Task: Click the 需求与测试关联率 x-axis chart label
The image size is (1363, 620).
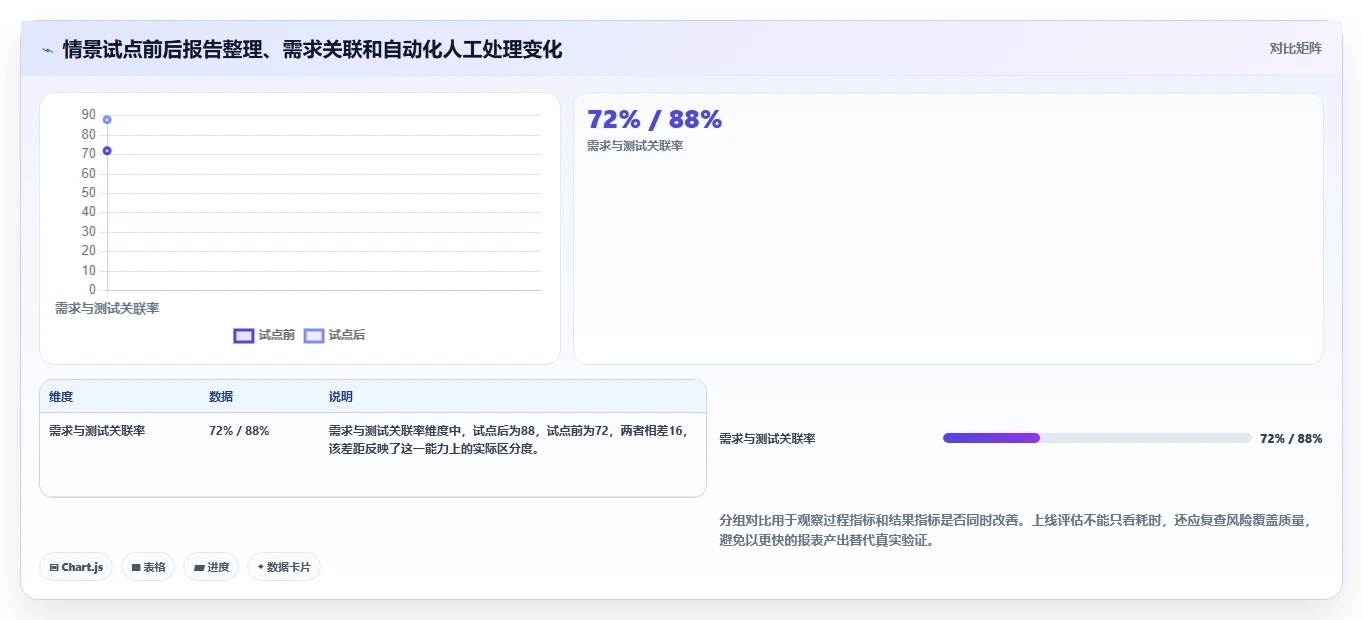Action: [x=107, y=308]
